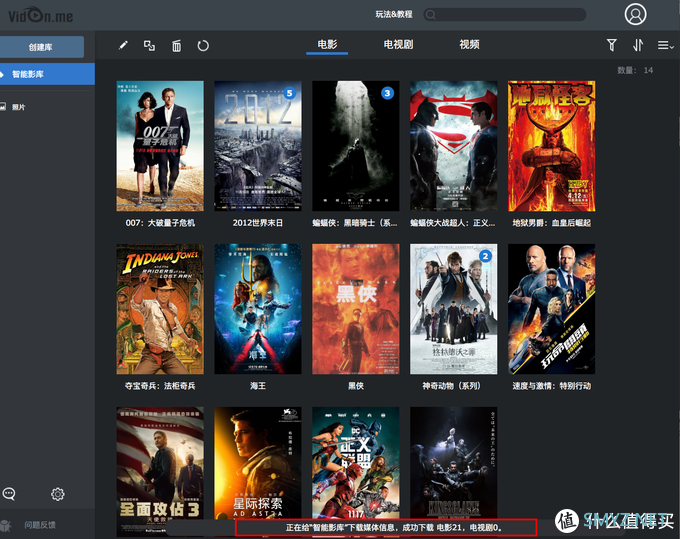
Task: Click the 海王 title text
Action: click(x=258, y=386)
